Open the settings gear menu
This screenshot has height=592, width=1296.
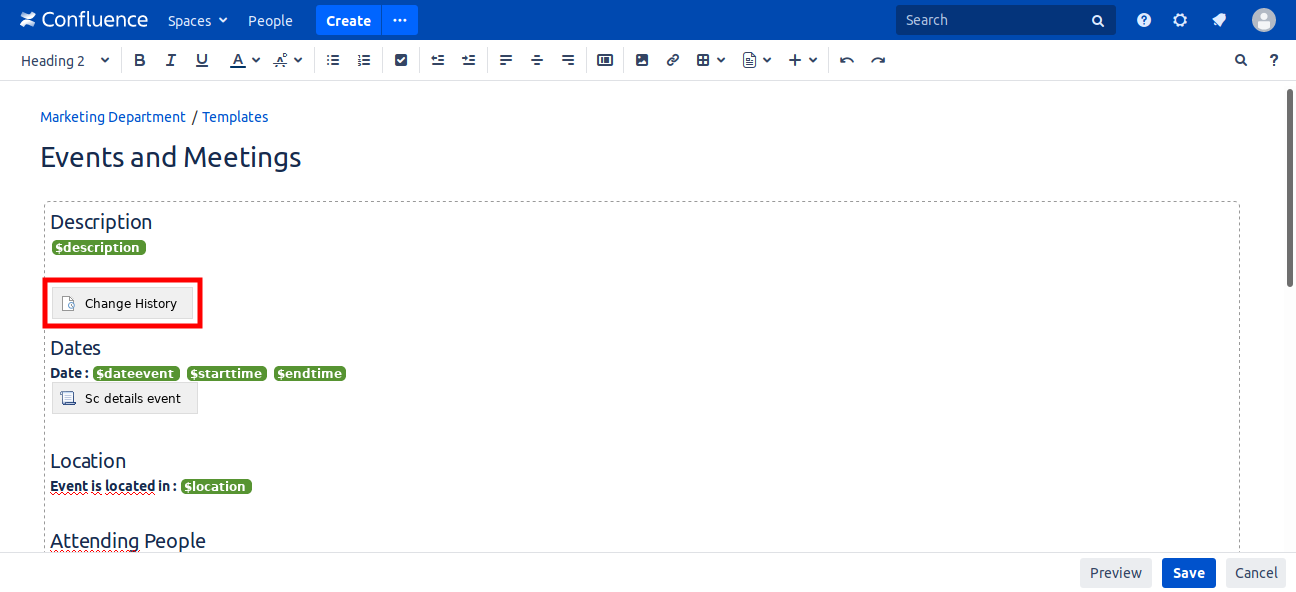click(1180, 20)
